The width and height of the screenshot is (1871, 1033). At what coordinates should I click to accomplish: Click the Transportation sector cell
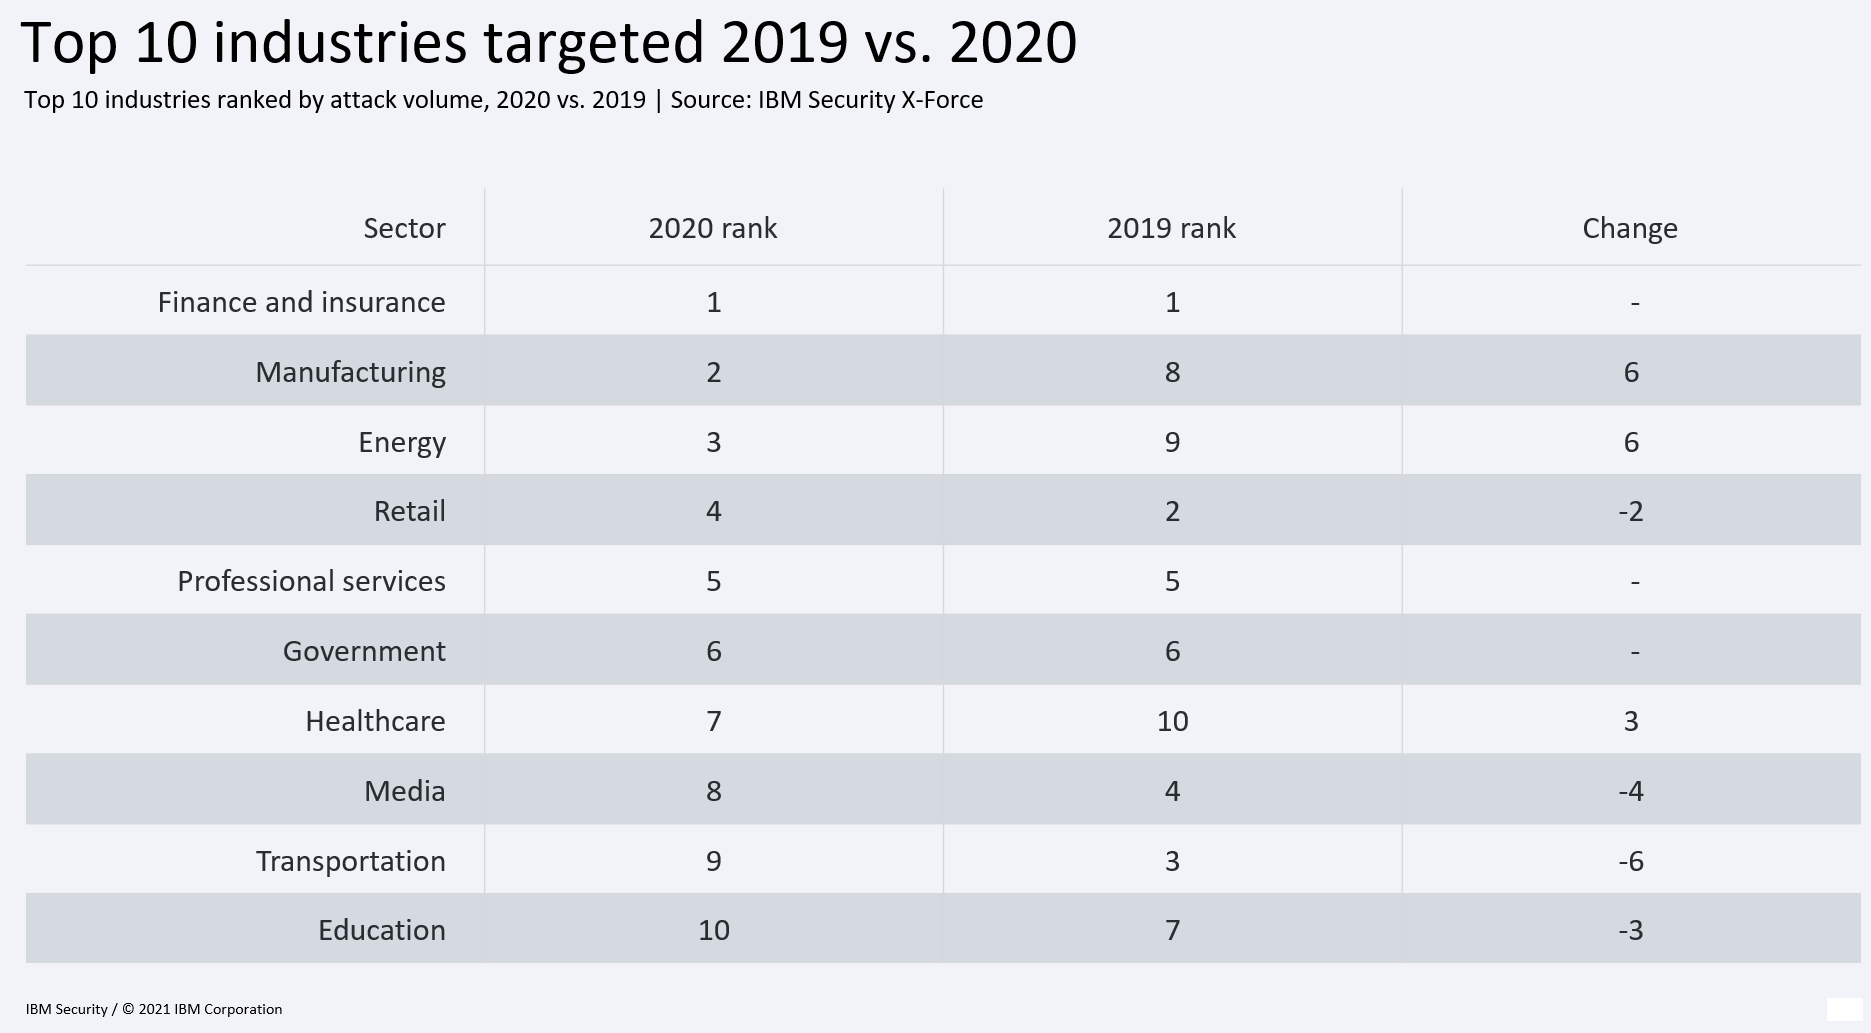pyautogui.click(x=350, y=861)
